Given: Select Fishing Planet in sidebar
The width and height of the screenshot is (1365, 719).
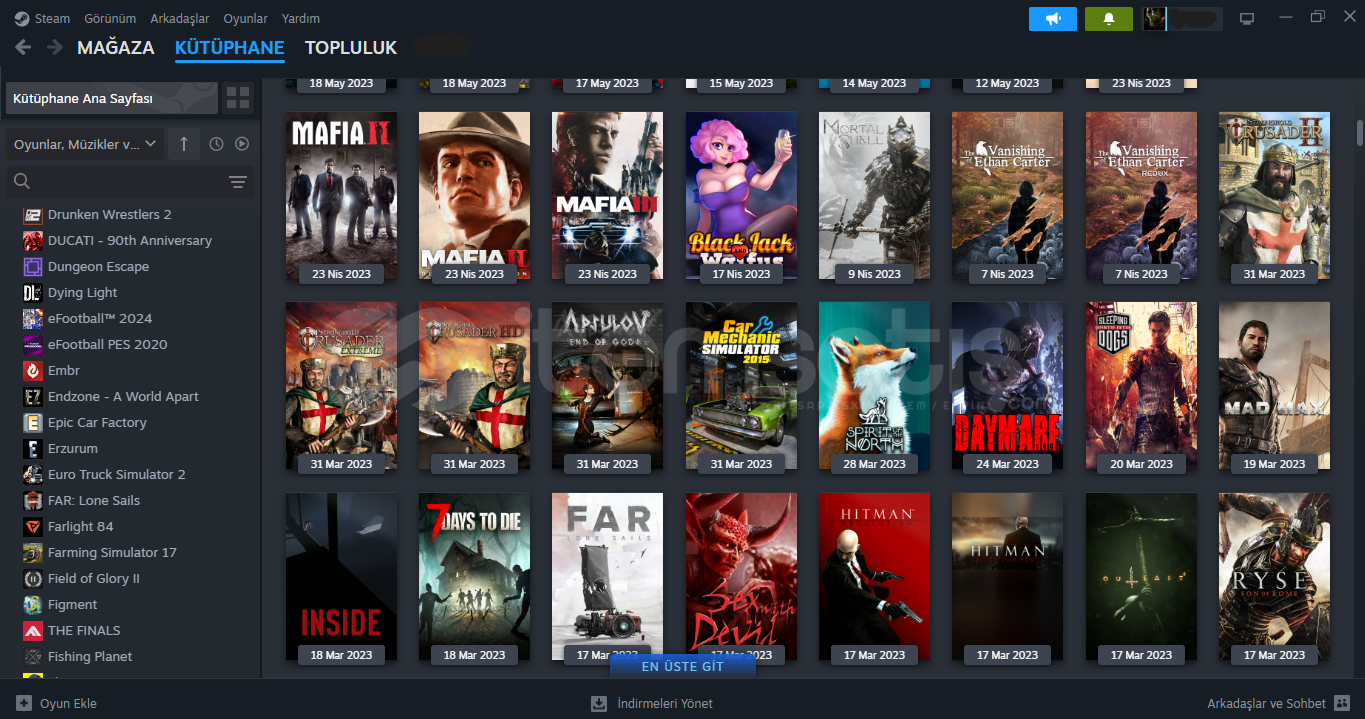Looking at the screenshot, I should click(90, 656).
